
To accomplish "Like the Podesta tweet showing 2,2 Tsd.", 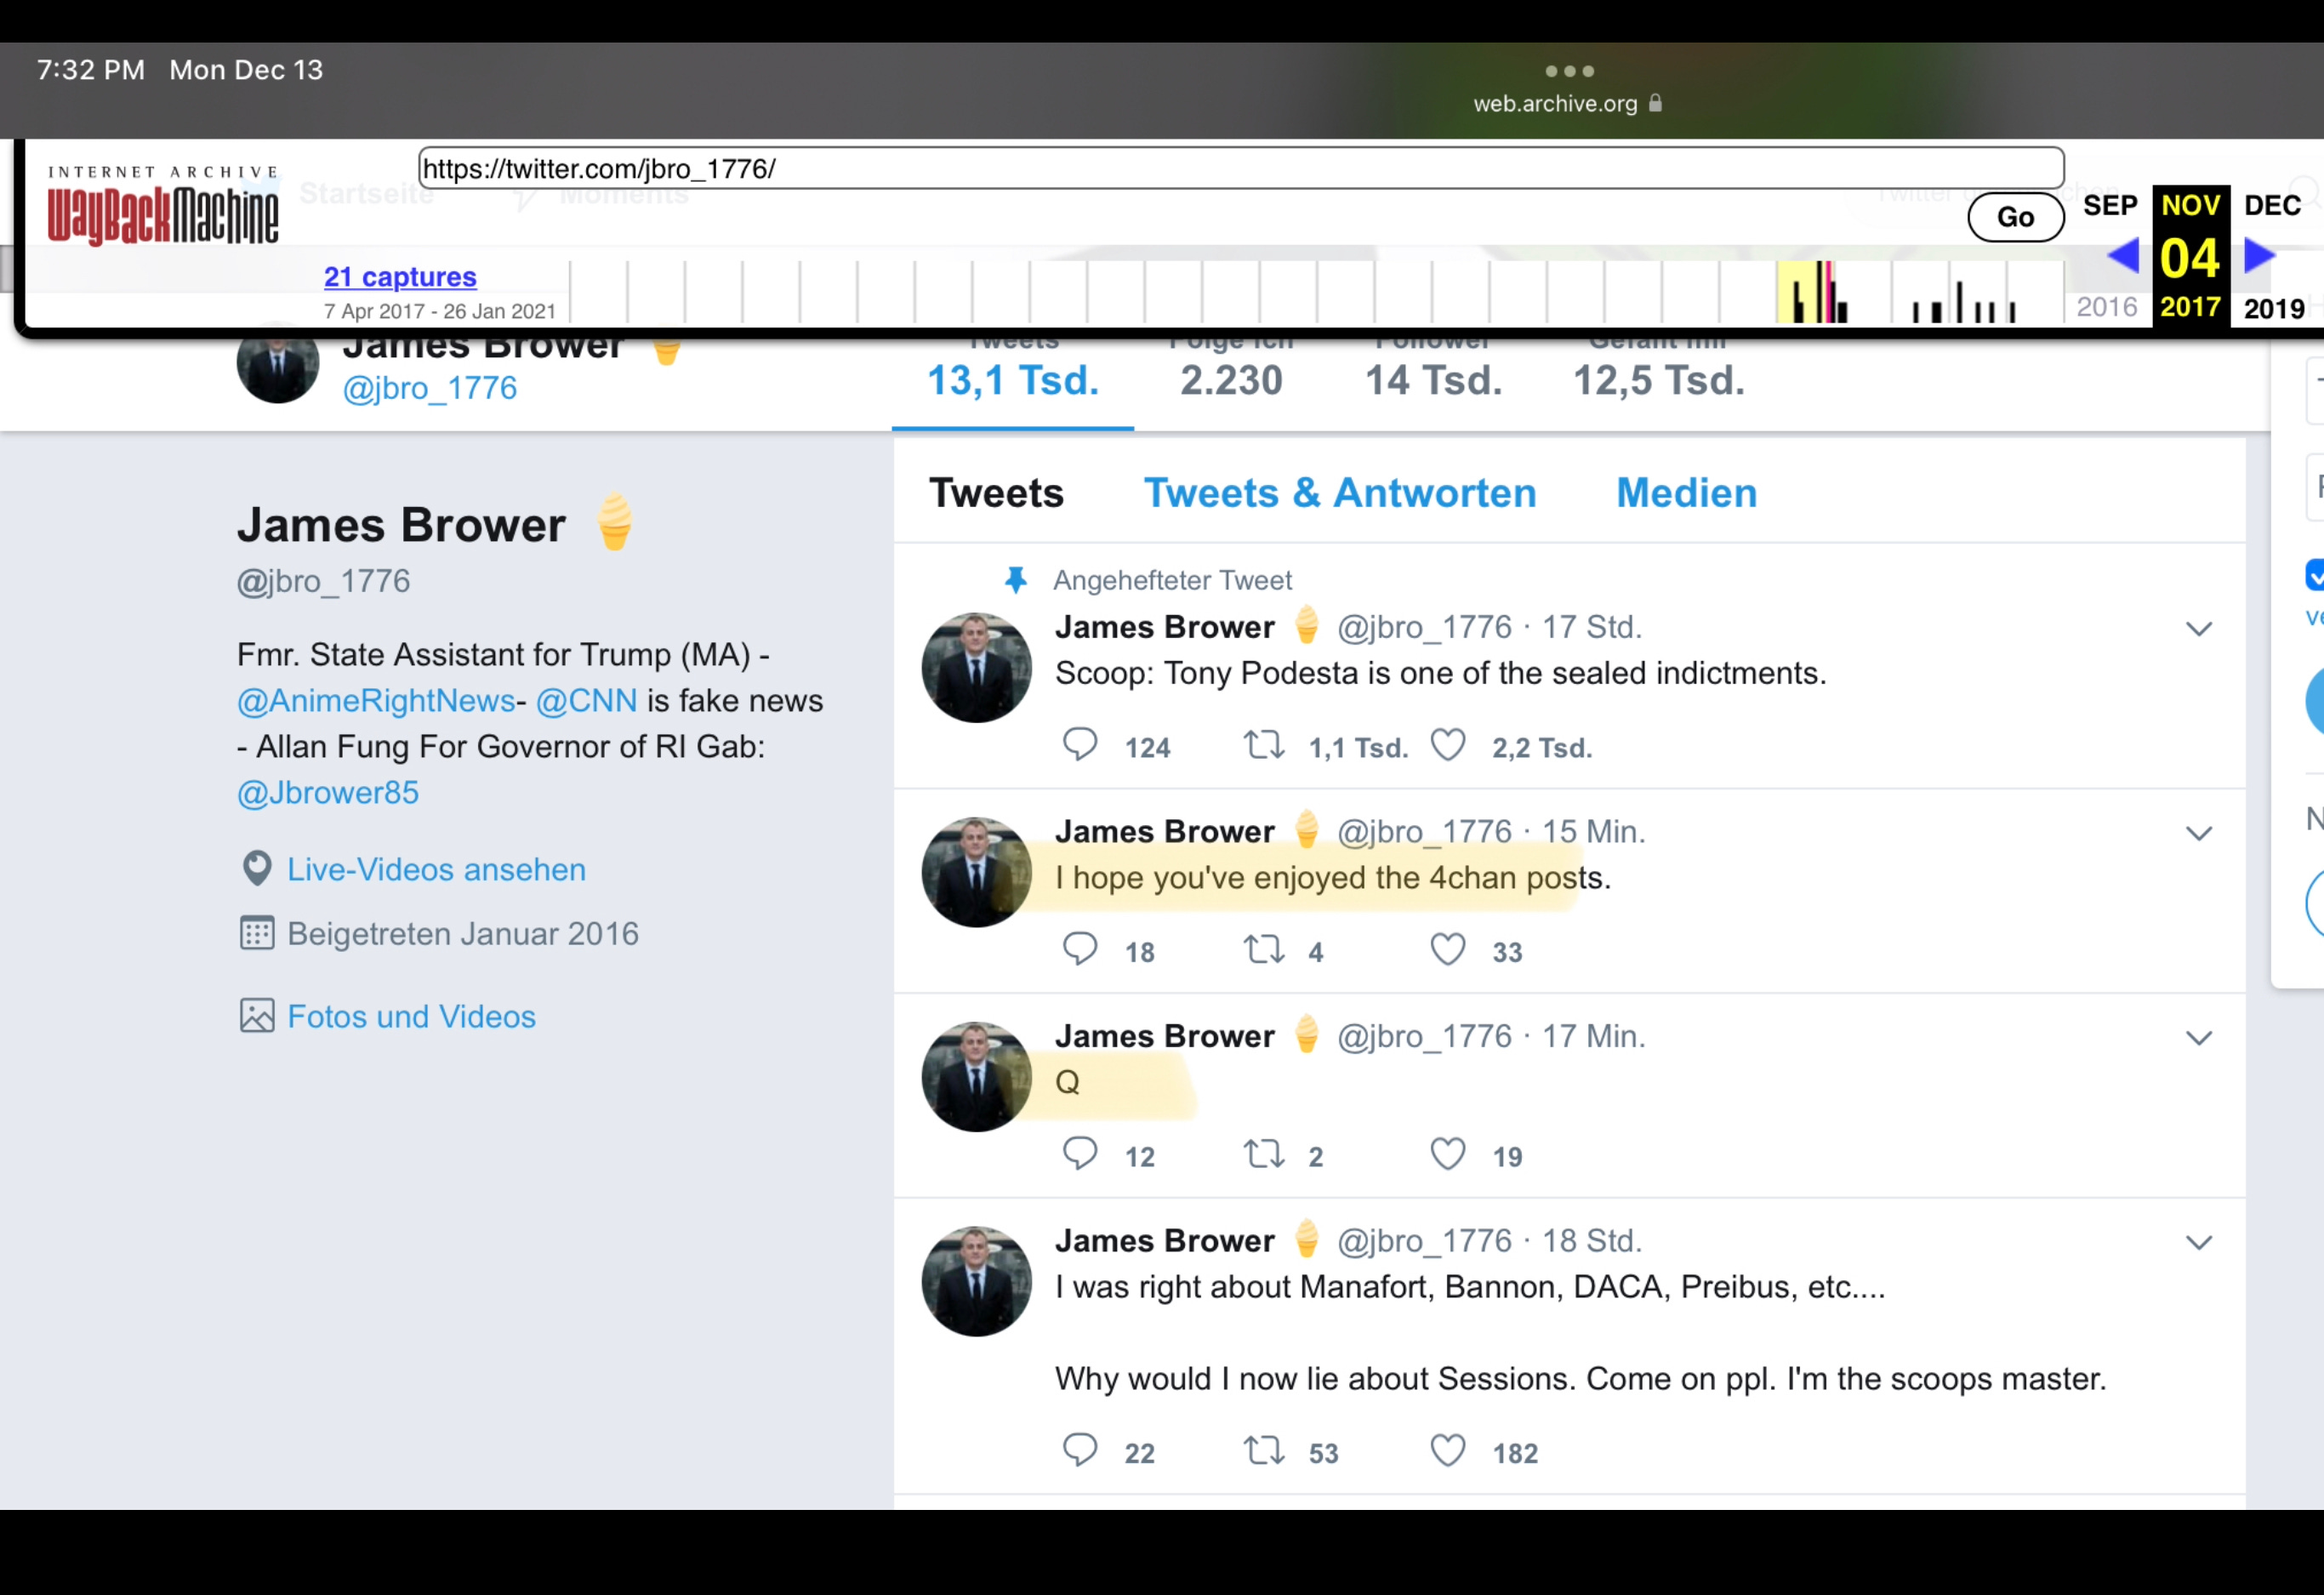I will click(1448, 745).
